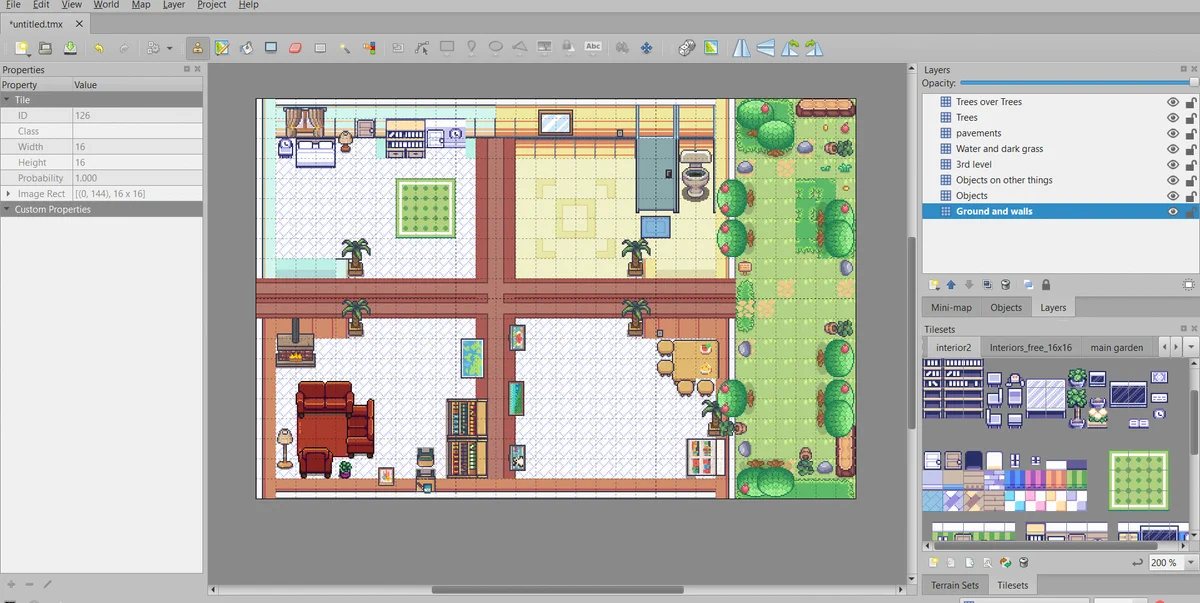Toggle lock for other layers
The image size is (1200, 603).
point(1046,285)
